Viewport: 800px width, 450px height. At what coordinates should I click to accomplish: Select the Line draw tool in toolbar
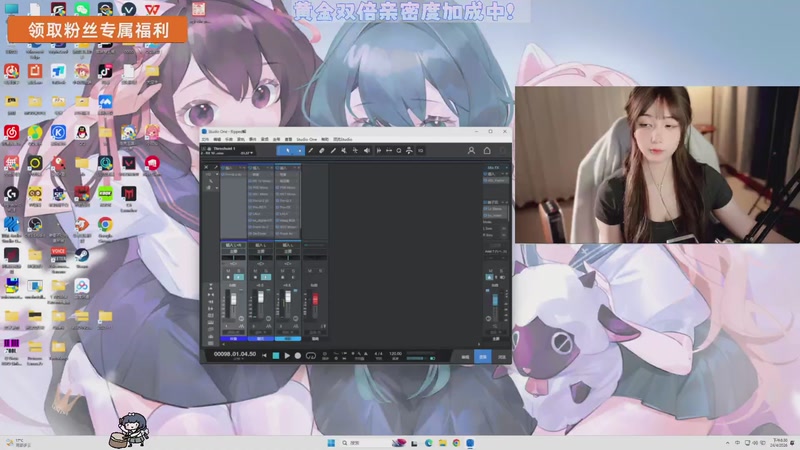[x=333, y=151]
